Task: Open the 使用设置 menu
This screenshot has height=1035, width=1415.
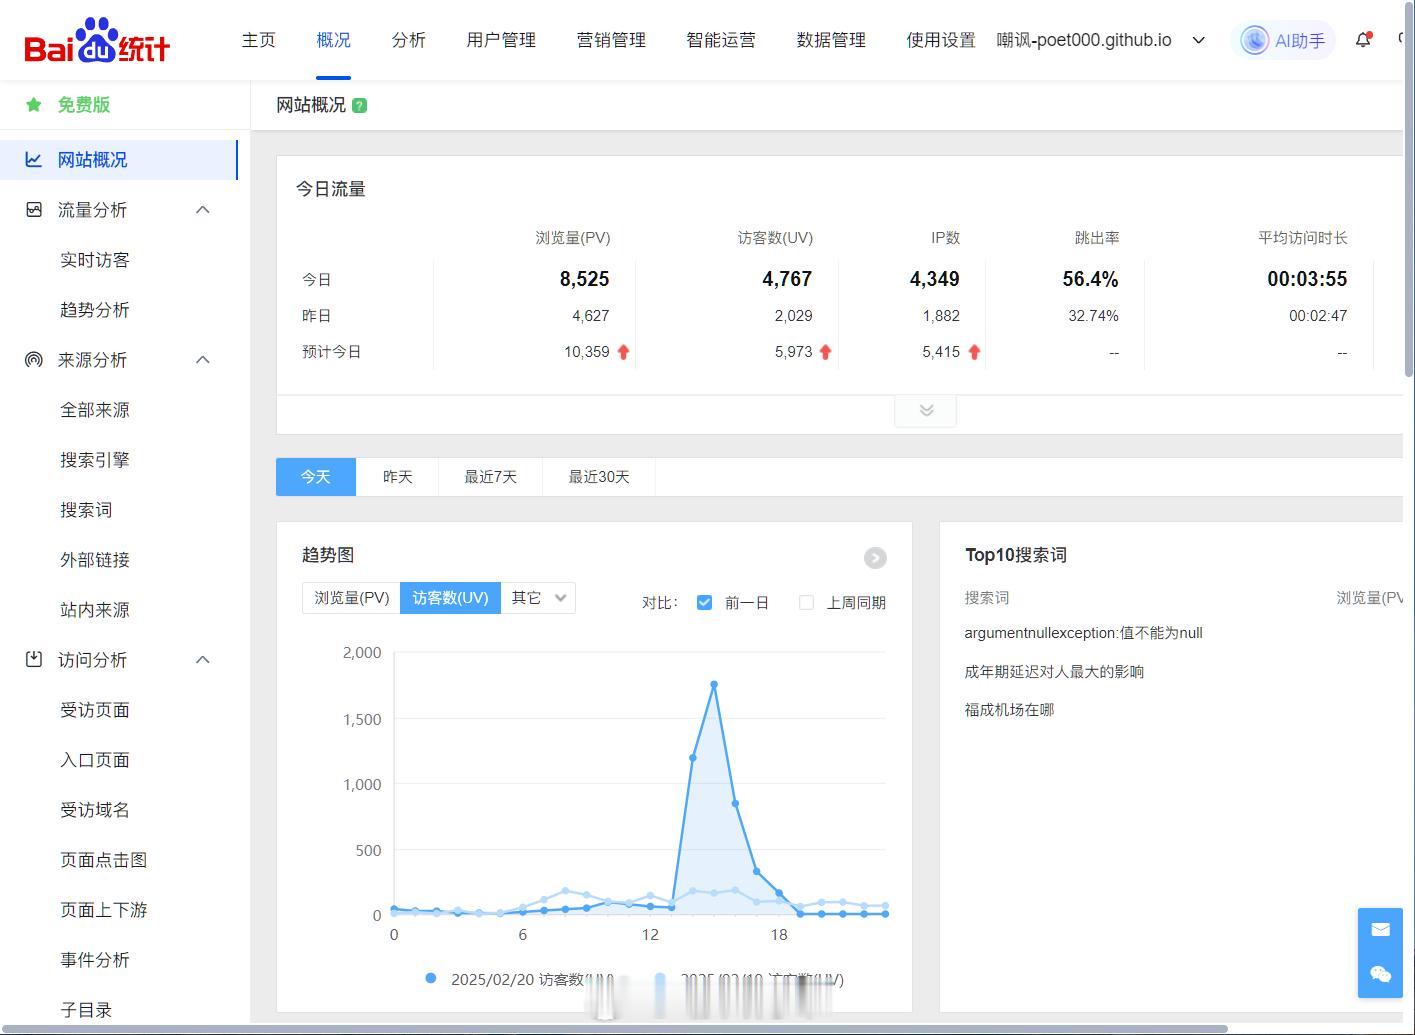Action: pos(941,40)
